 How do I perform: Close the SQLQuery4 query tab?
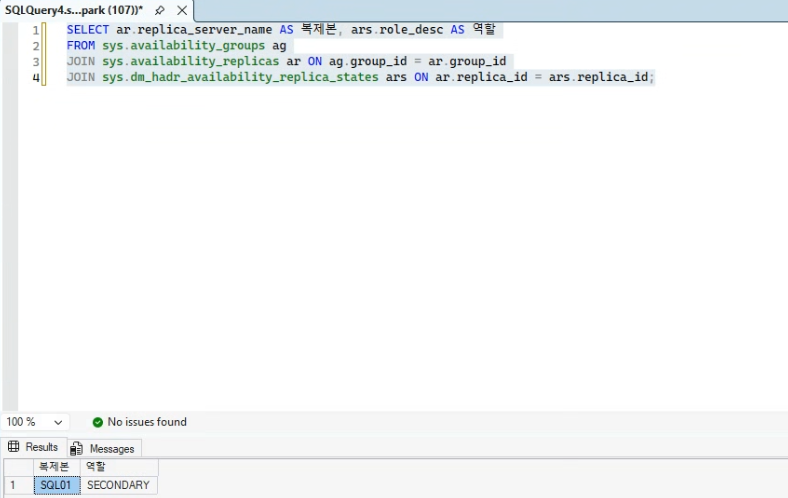pos(182,10)
